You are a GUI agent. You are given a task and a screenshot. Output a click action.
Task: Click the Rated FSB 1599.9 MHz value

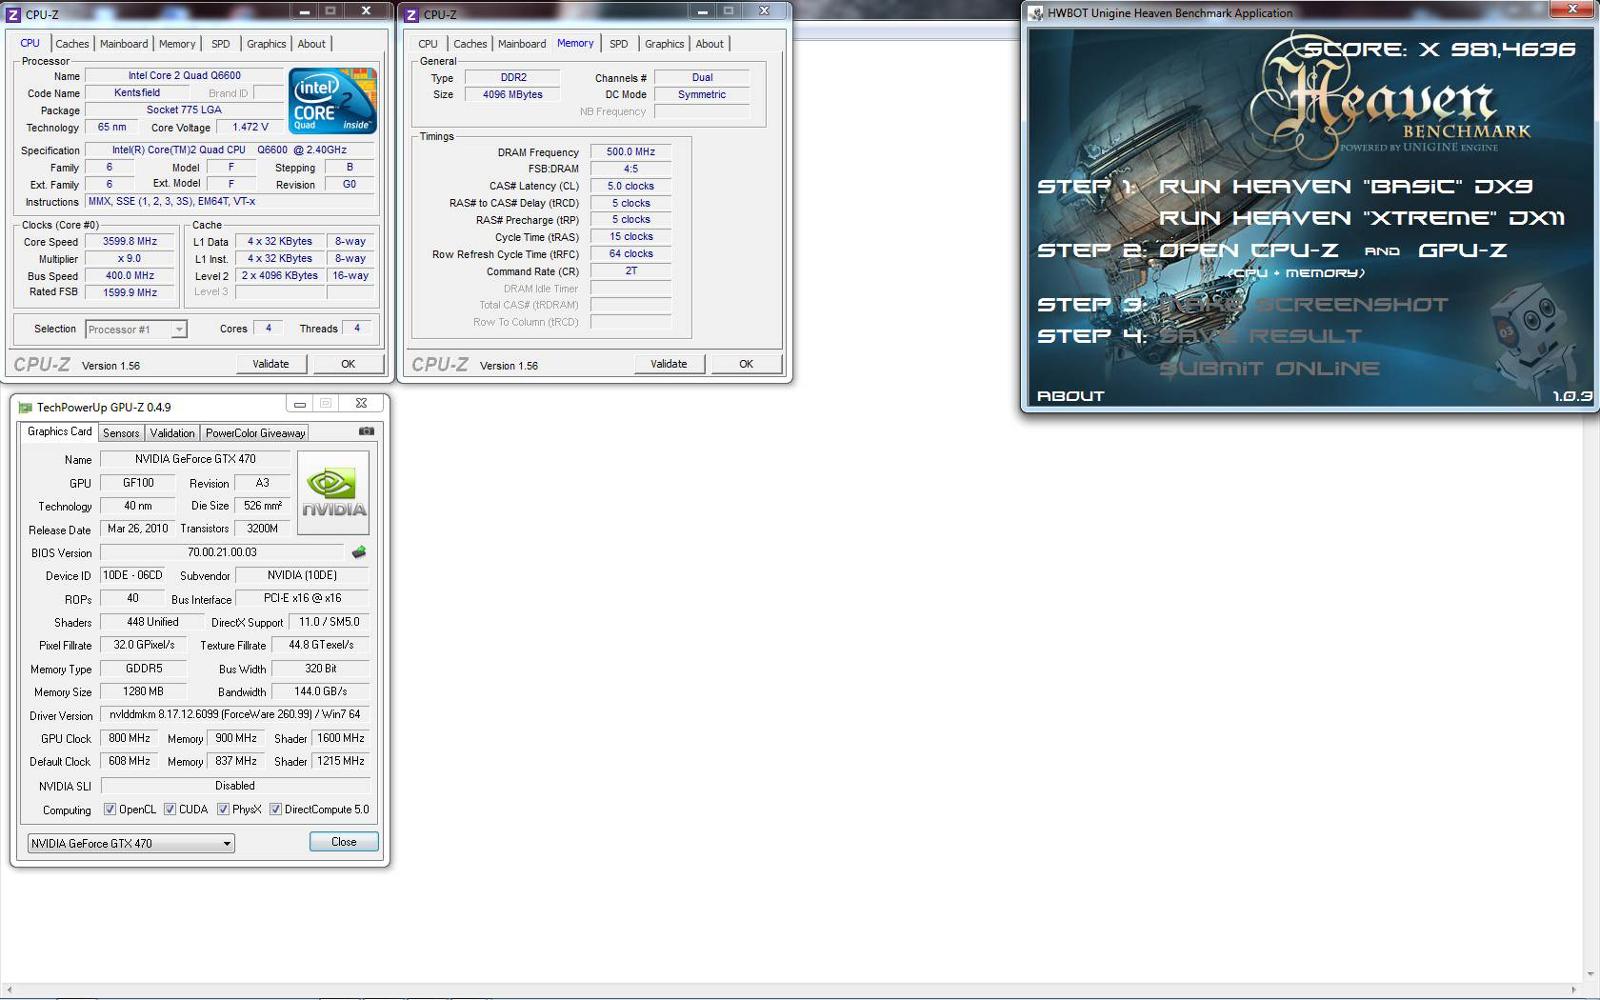point(130,293)
